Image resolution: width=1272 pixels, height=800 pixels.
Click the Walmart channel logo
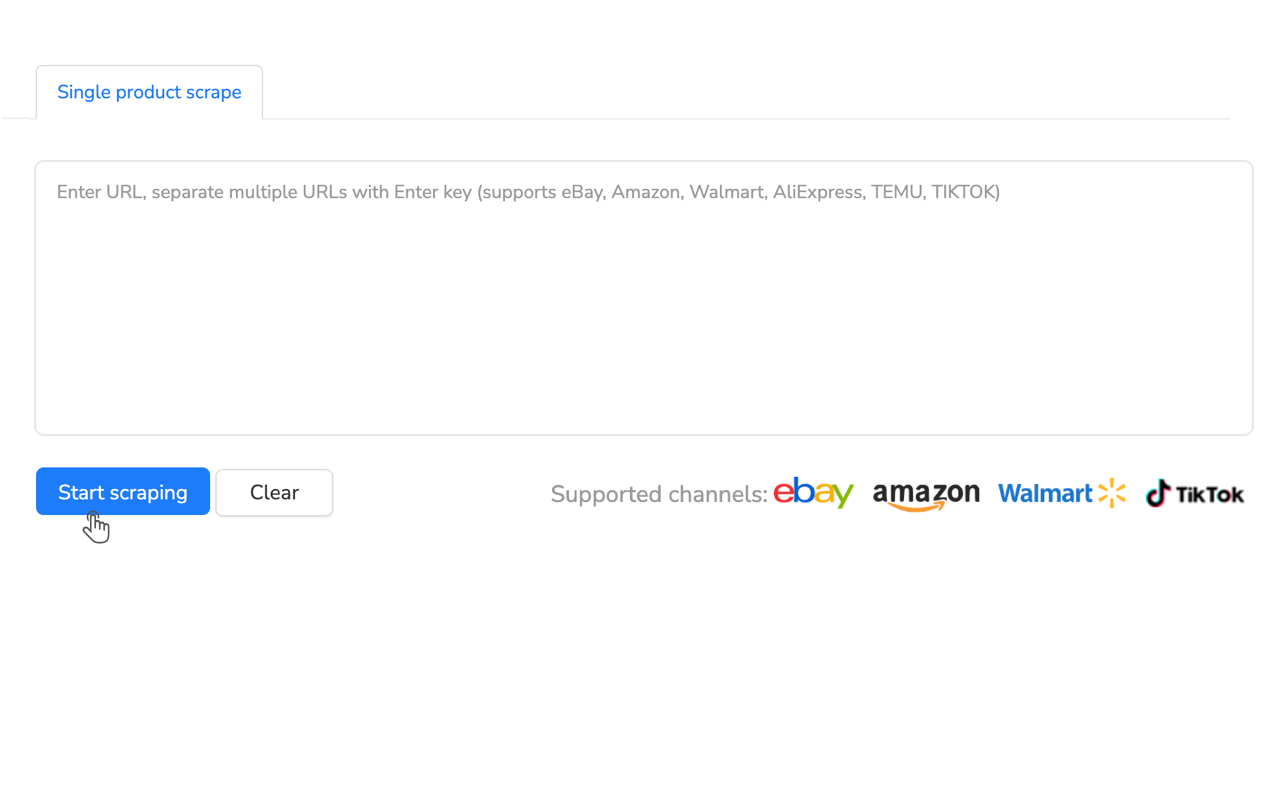click(1062, 493)
